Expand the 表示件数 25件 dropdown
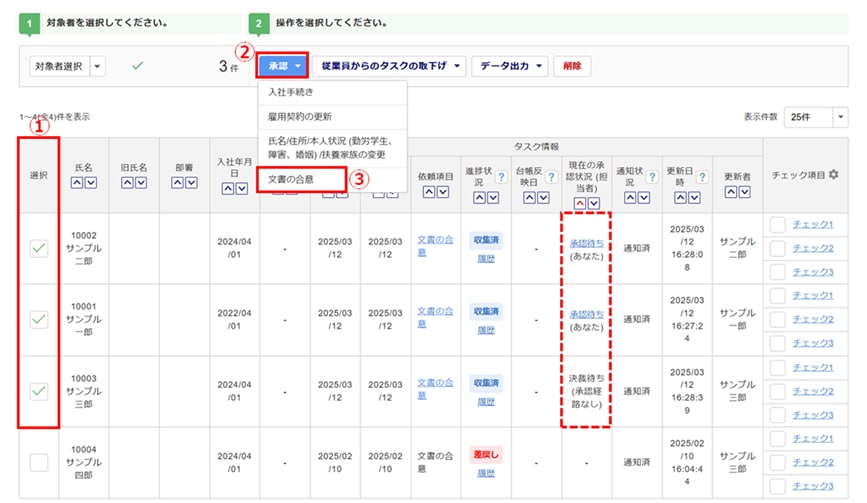The width and height of the screenshot is (867, 503). (x=816, y=116)
